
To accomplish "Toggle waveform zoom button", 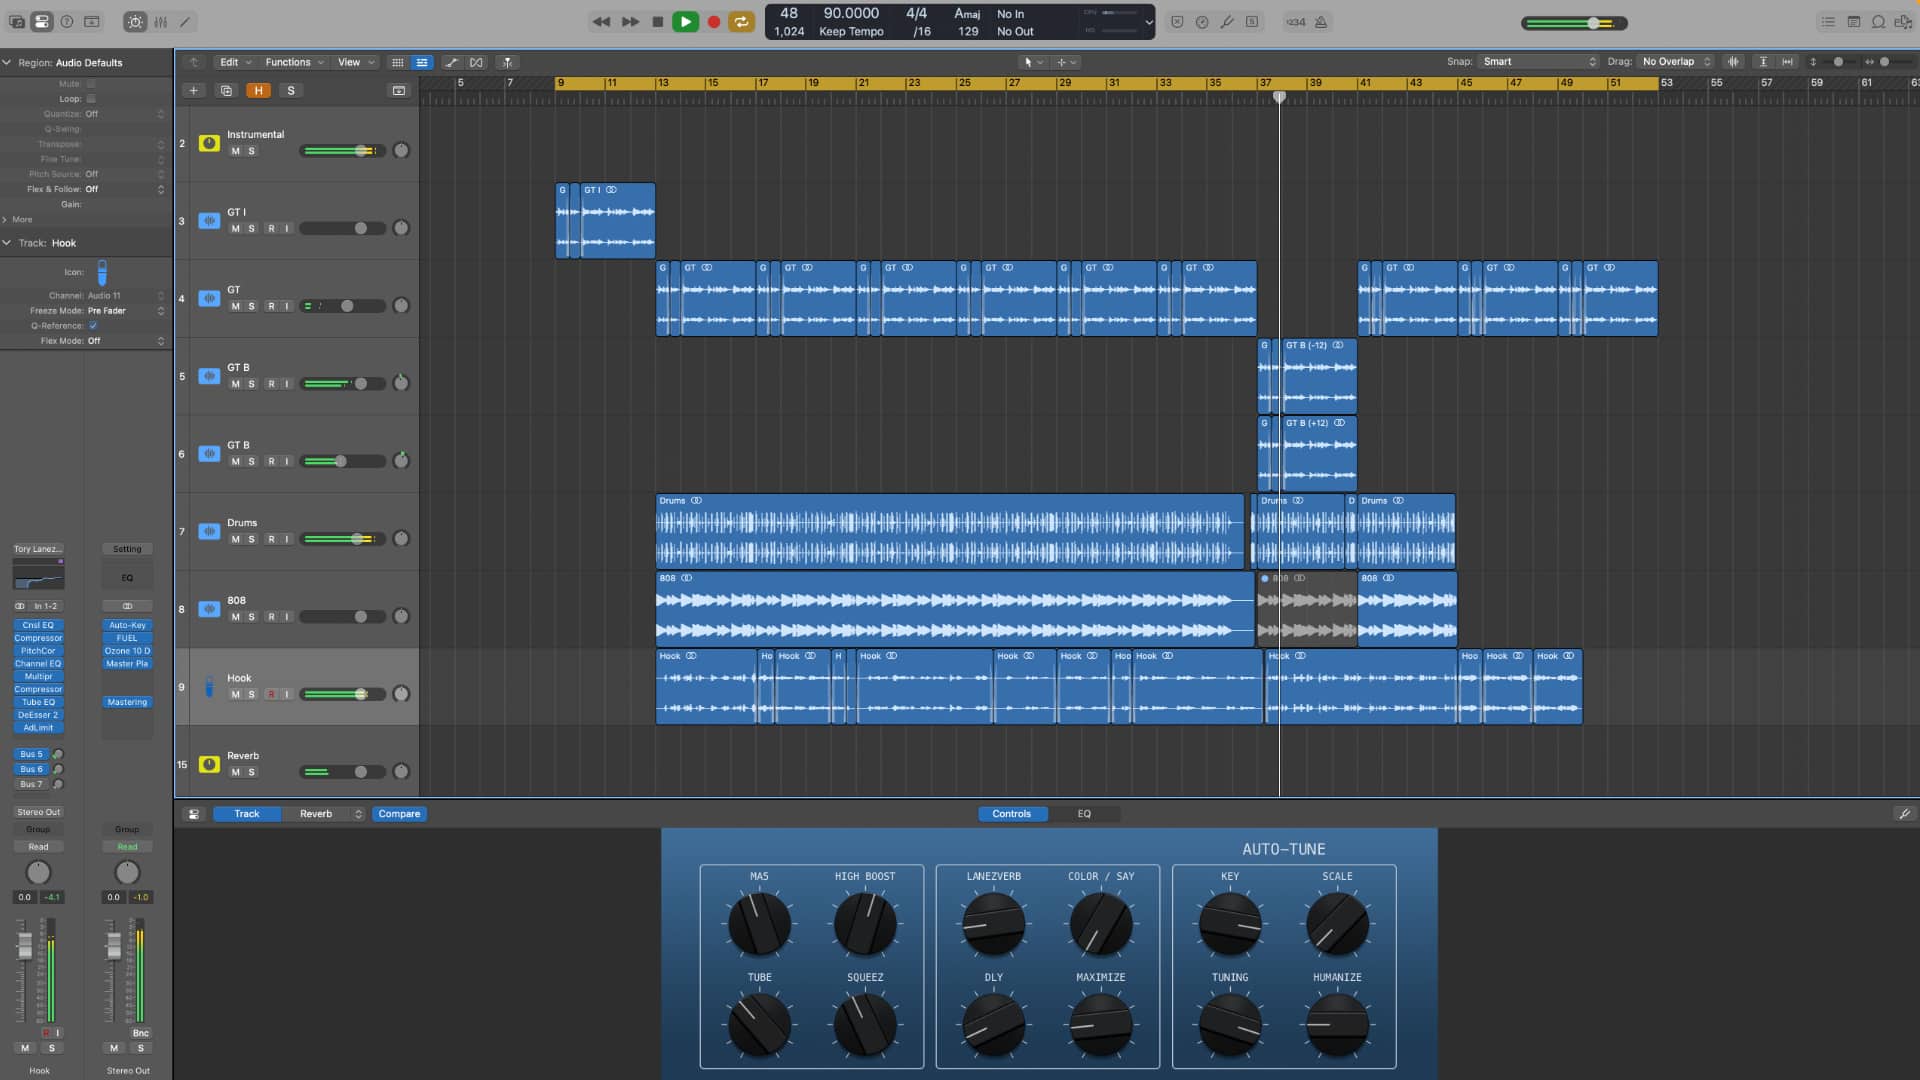I will coord(1733,62).
